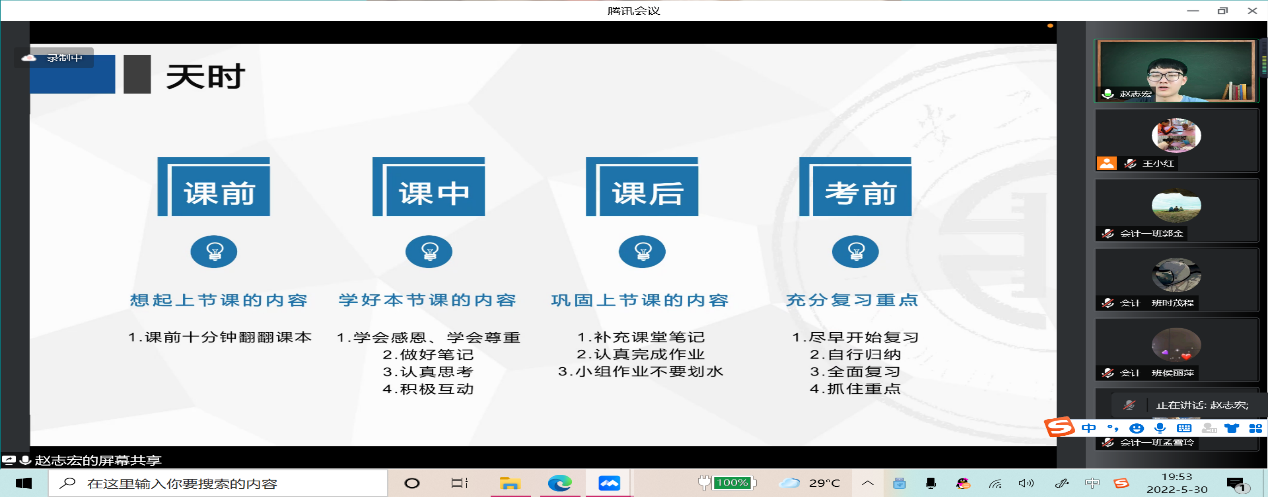Open the Windows Start menu
The width and height of the screenshot is (1268, 497).
coord(24,483)
